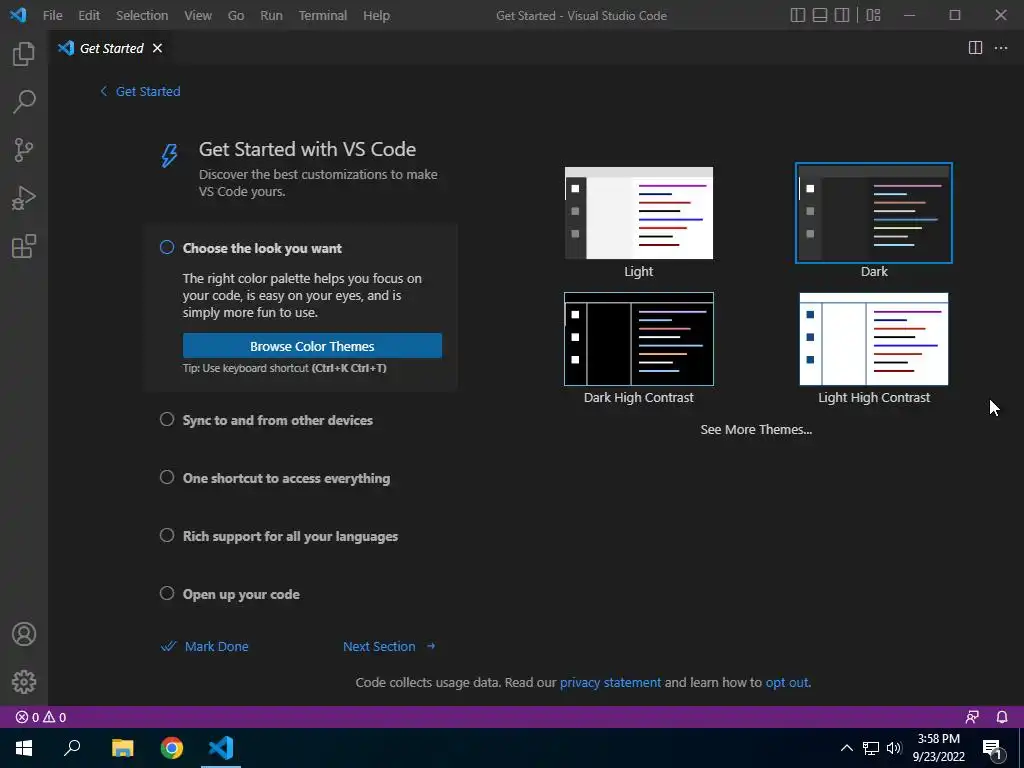Click errors and warnings status indicator

(40, 717)
